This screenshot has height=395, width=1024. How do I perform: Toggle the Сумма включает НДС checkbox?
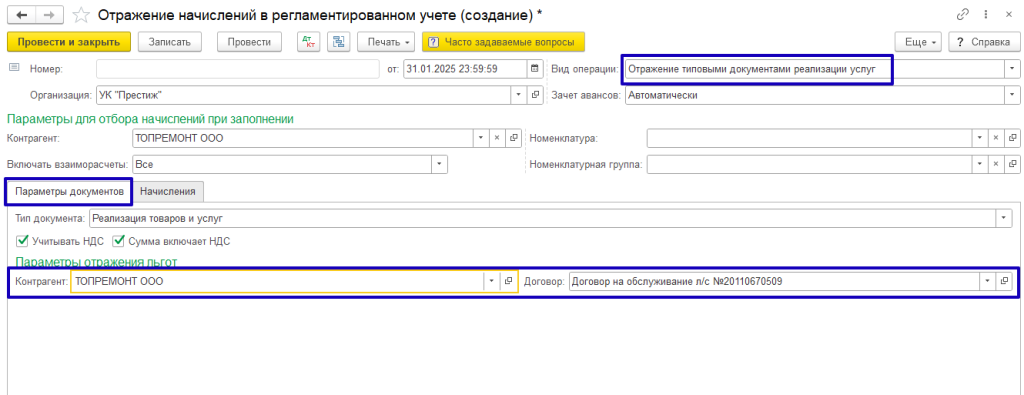118,241
